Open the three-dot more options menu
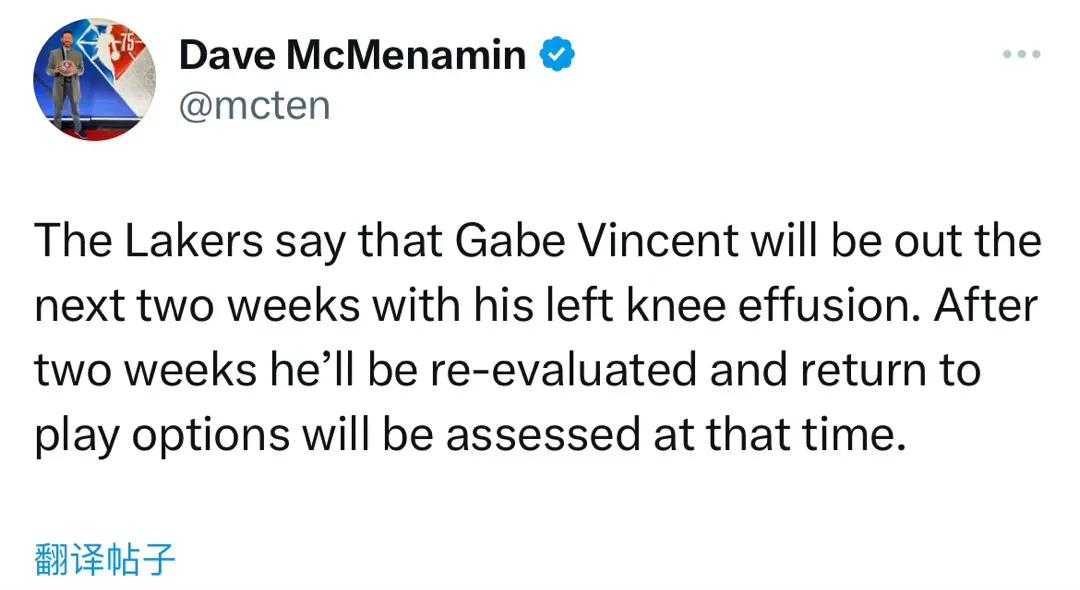The height and width of the screenshot is (590, 1080). pos(1021,55)
